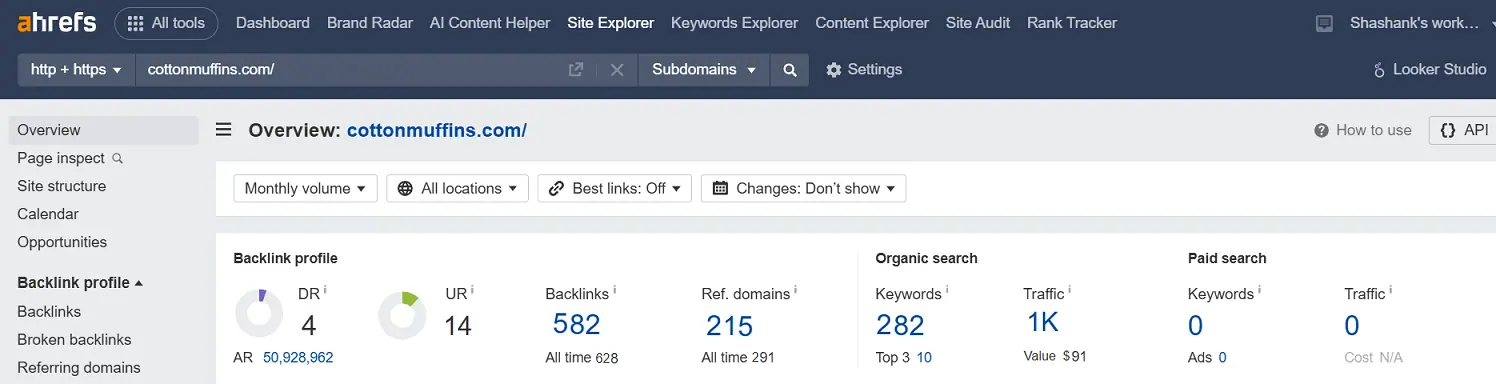This screenshot has width=1496, height=384.
Task: Toggle the sidebar hamburger menu
Action: [x=224, y=130]
